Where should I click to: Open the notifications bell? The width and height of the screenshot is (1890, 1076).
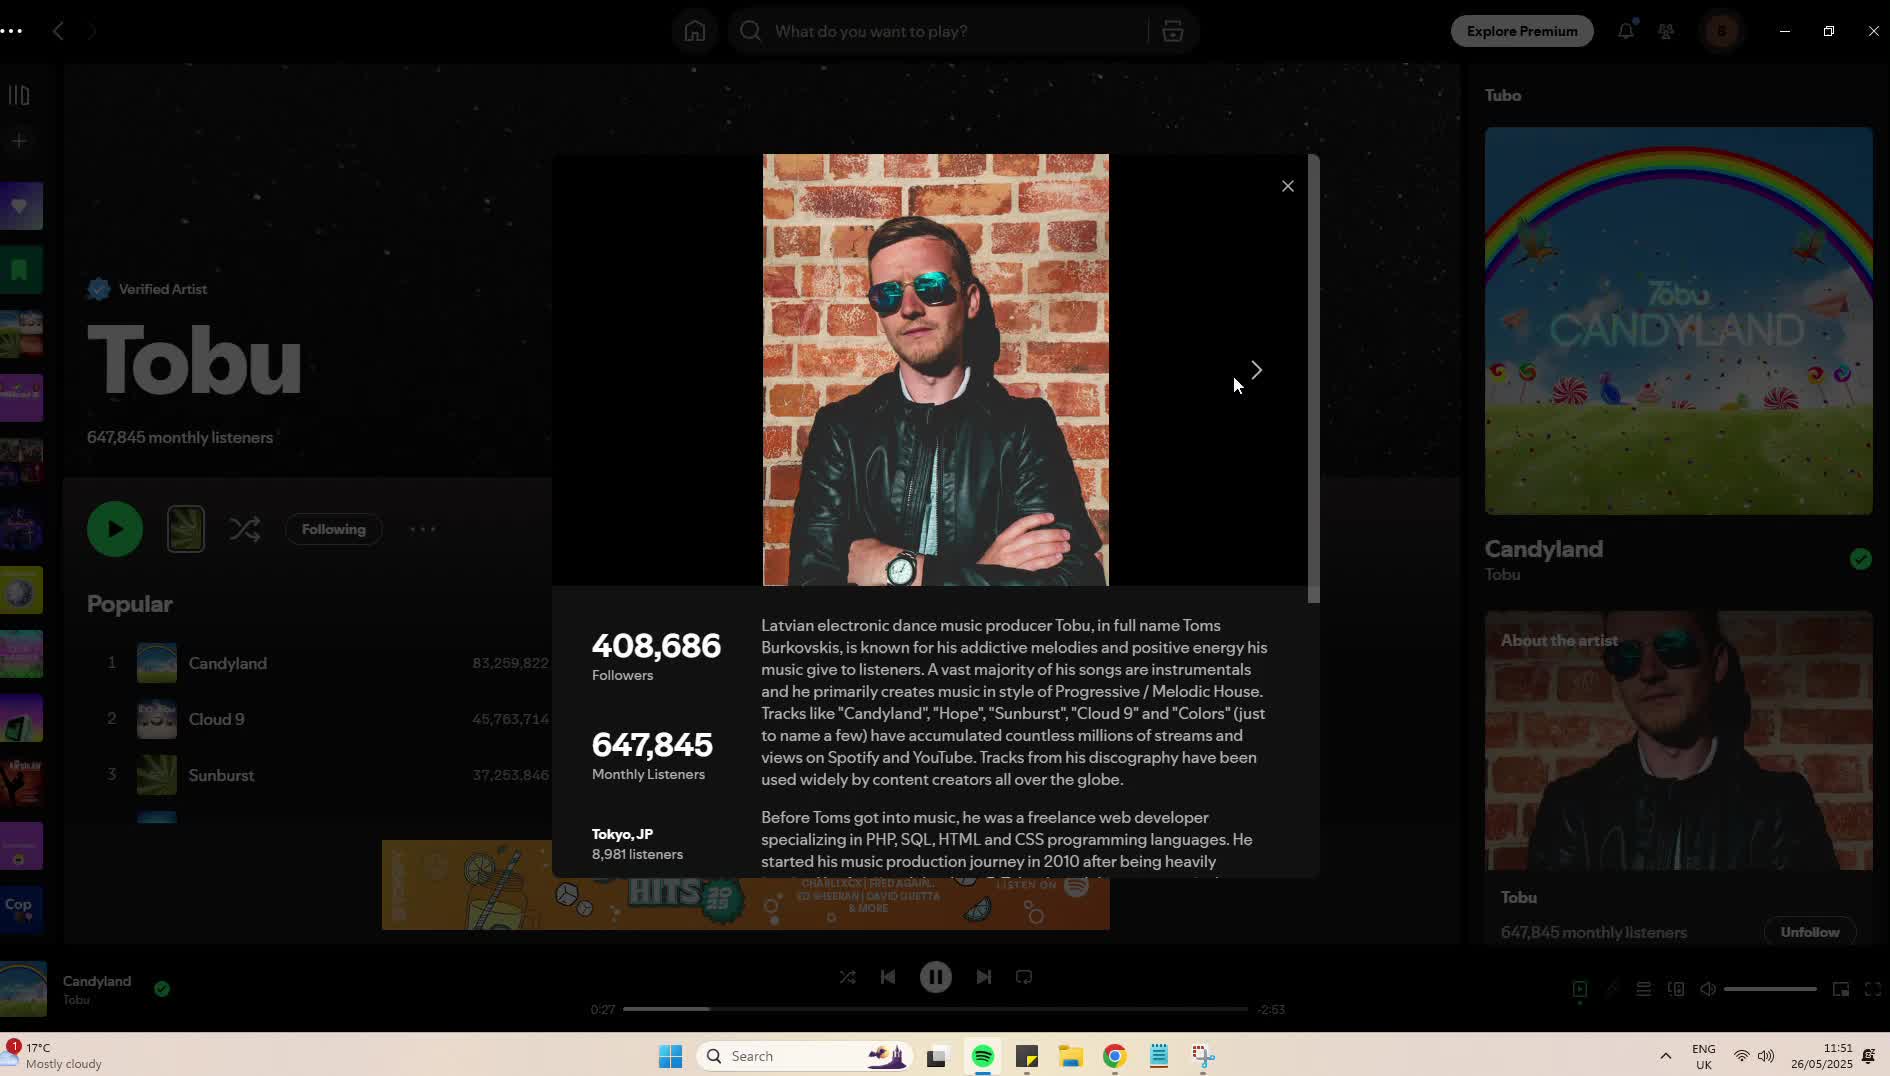pos(1625,31)
